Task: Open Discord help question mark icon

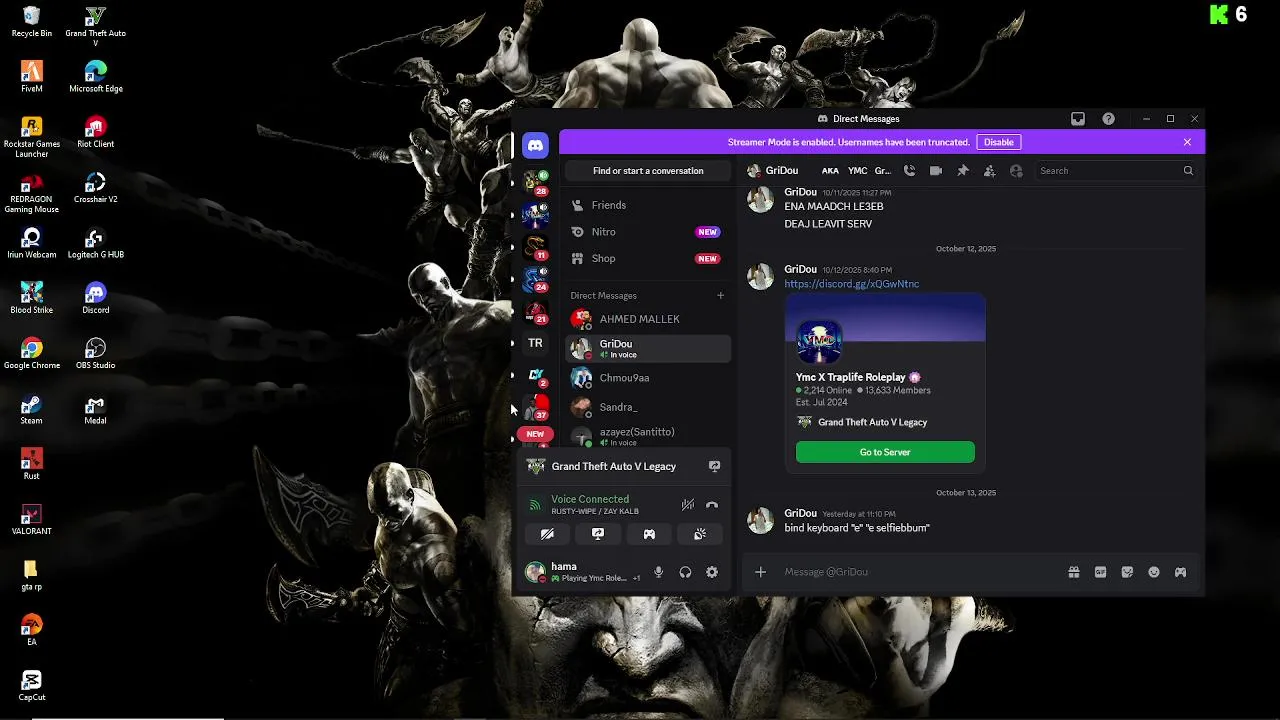Action: coord(1109,119)
